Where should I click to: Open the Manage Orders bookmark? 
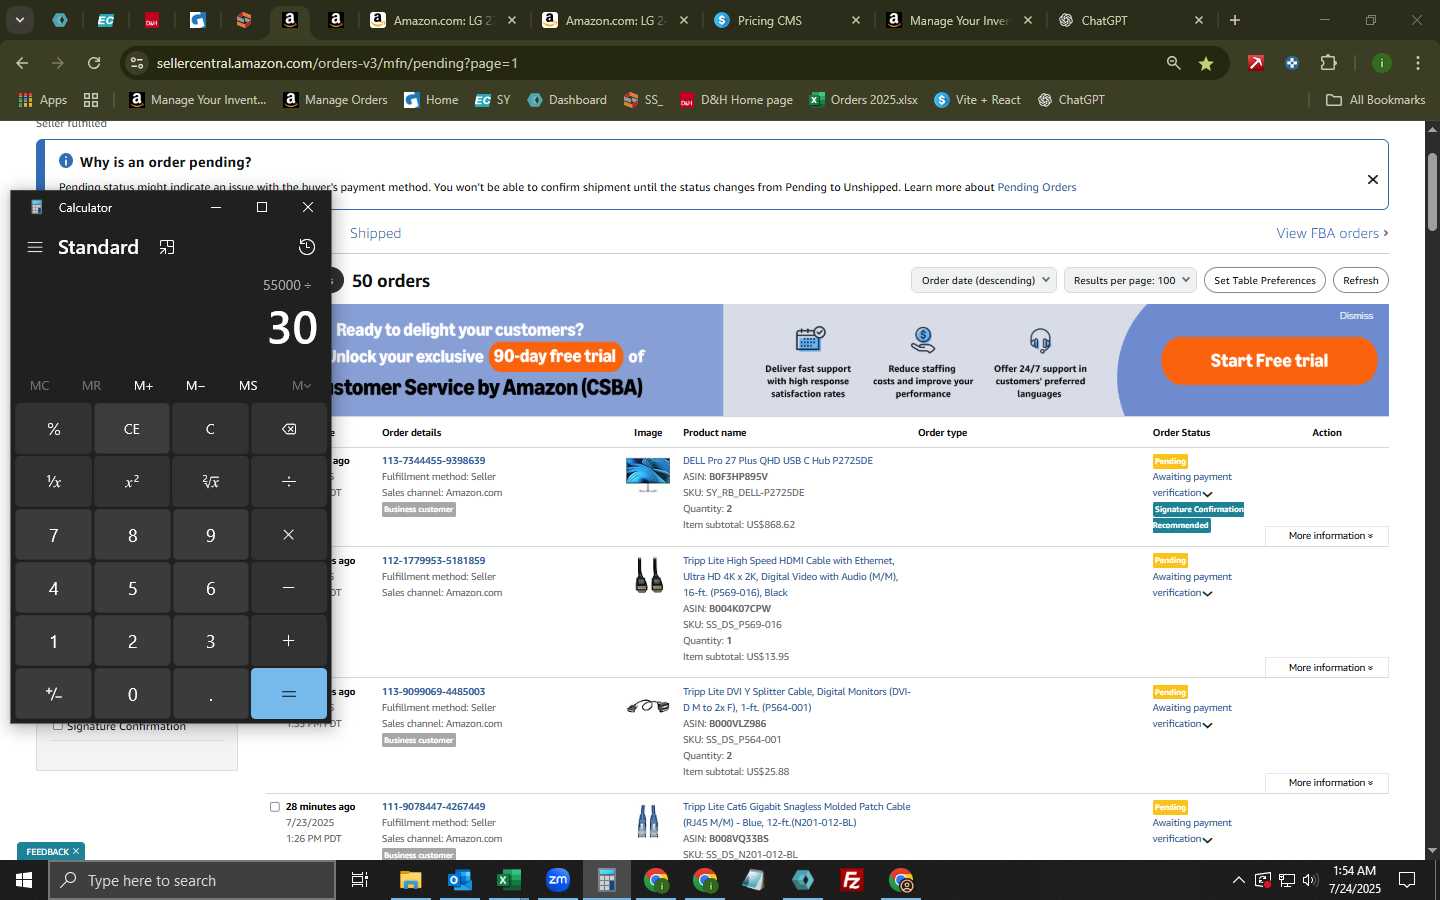336,100
